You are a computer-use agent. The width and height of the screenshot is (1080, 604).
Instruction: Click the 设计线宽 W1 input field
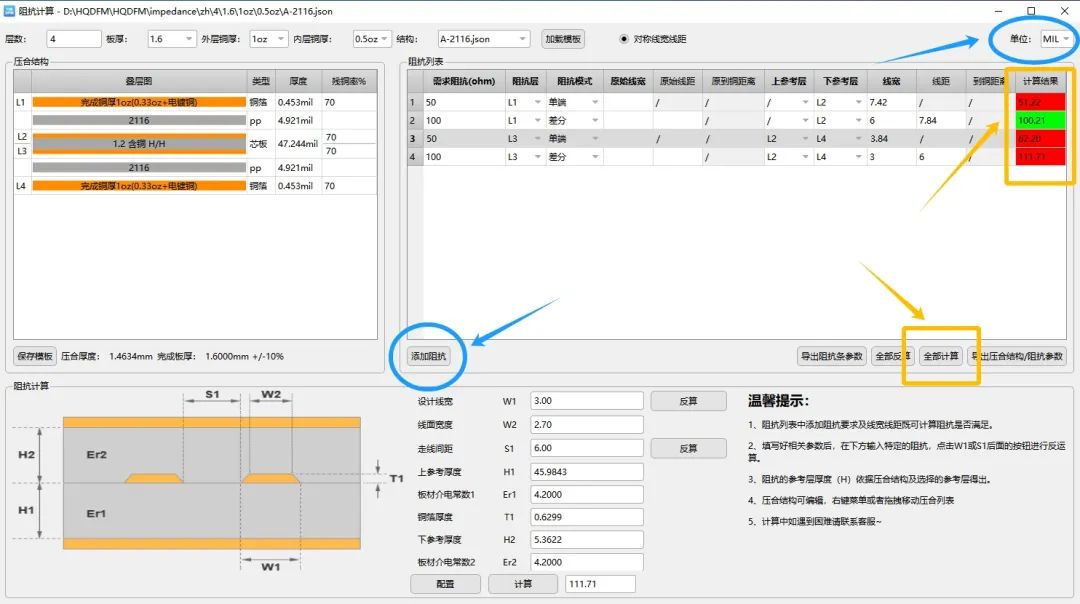[586, 401]
